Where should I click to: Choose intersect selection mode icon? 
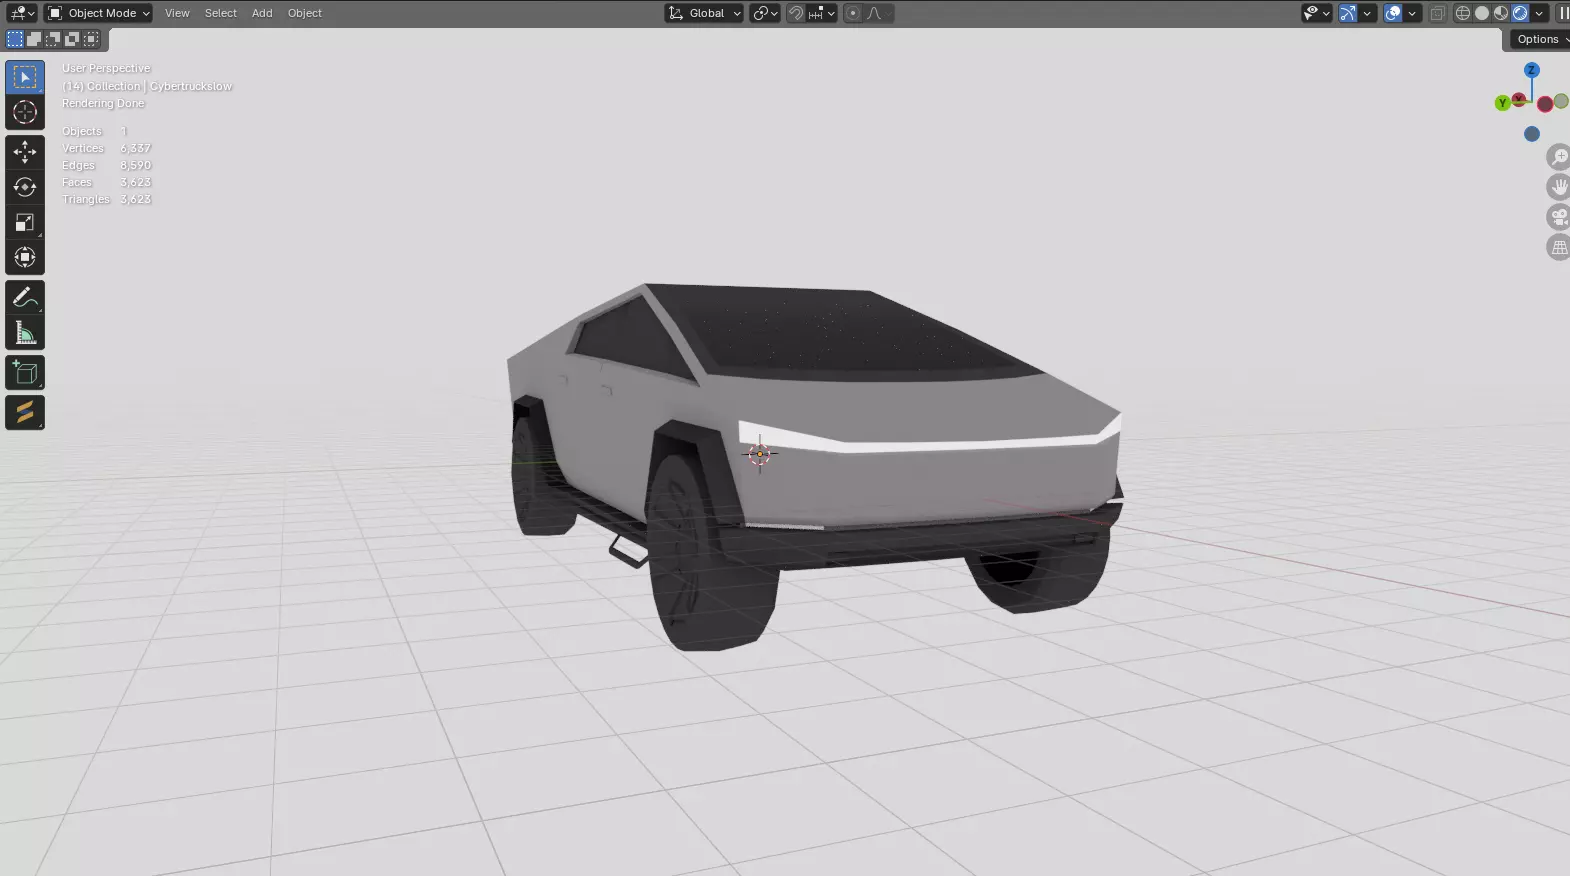pyautogui.click(x=91, y=39)
